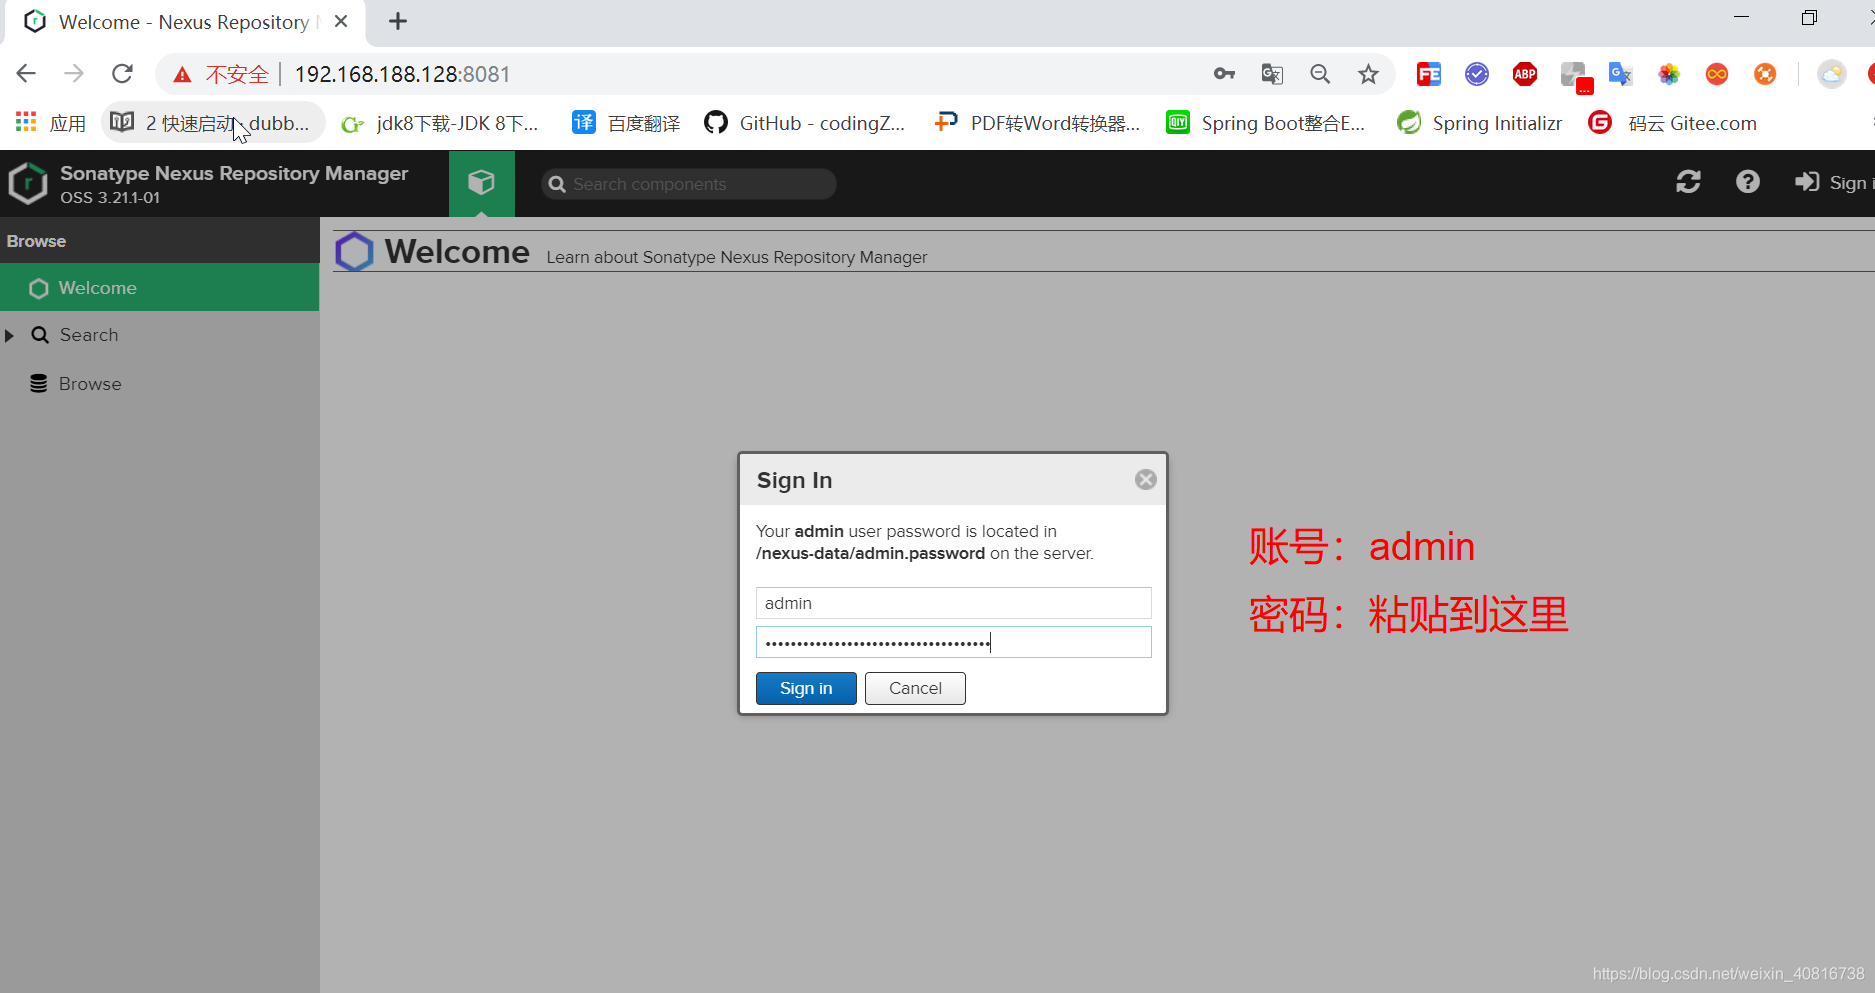Open the Chrome apps grid launcher
This screenshot has height=993, width=1875.
(25, 121)
